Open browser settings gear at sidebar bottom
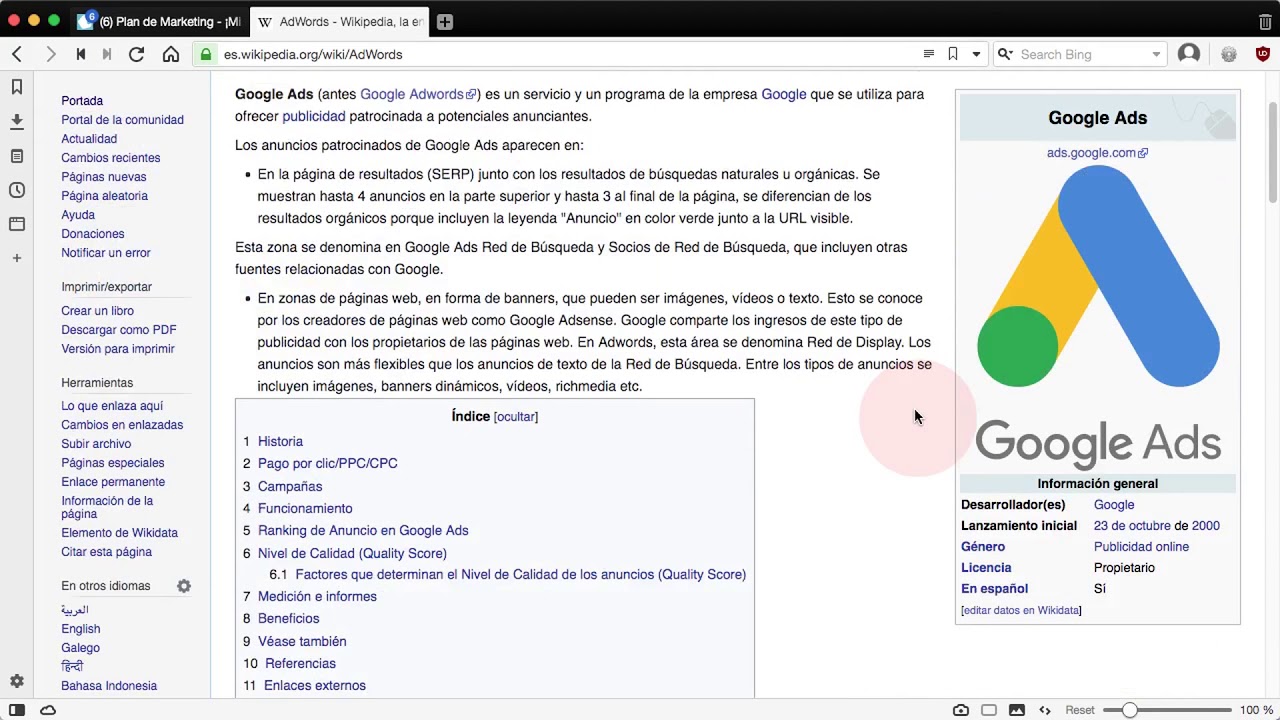This screenshot has width=1280, height=720. 17,681
